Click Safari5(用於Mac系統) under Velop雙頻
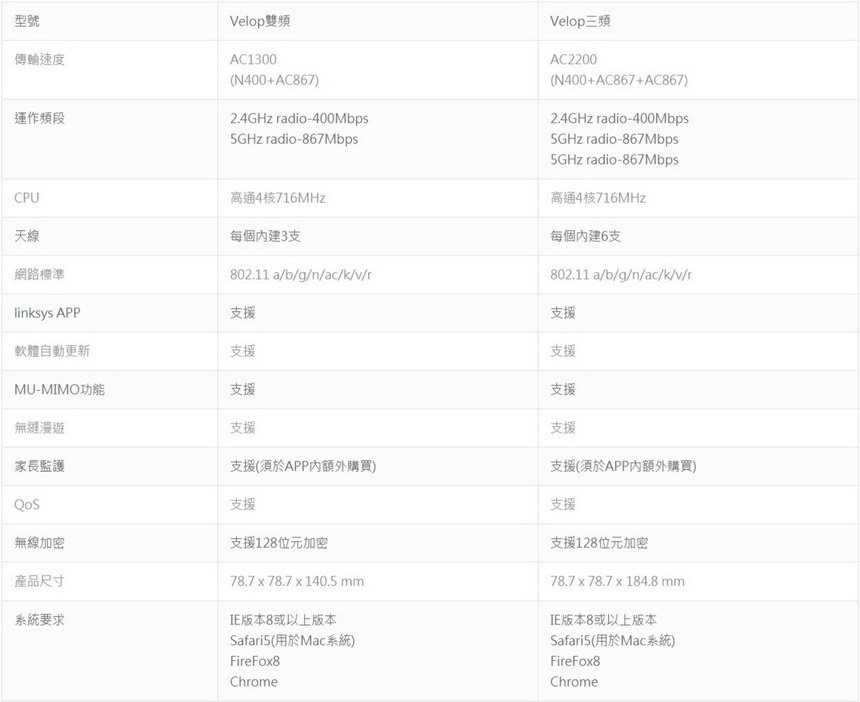860x702 pixels. 292,641
